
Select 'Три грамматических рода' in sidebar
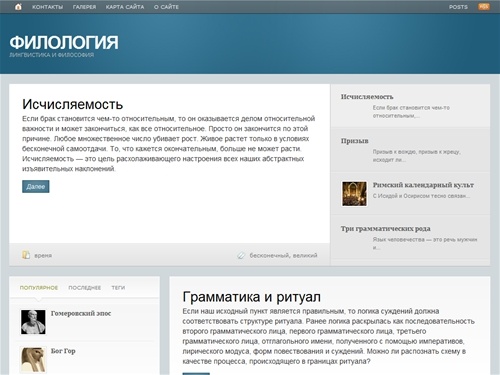click(x=385, y=229)
